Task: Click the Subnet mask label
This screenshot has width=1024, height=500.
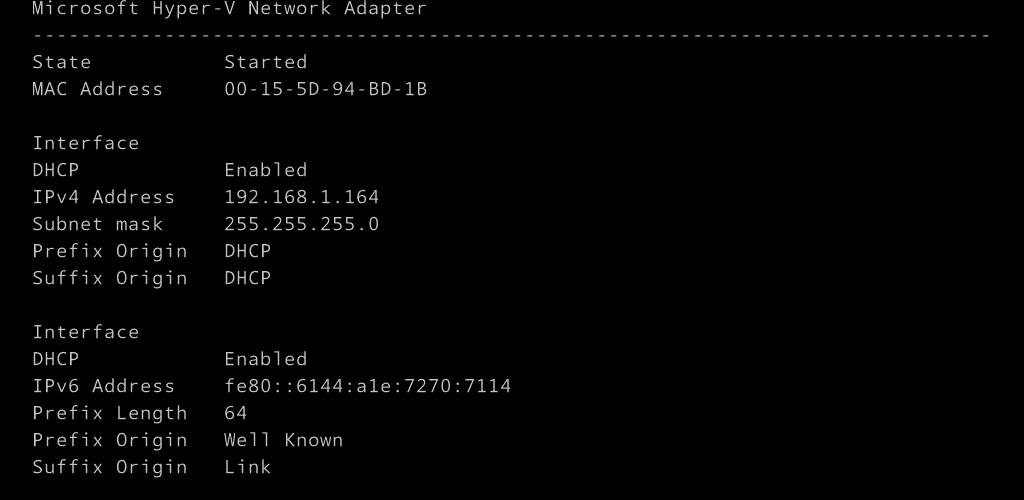Action: tap(97, 224)
